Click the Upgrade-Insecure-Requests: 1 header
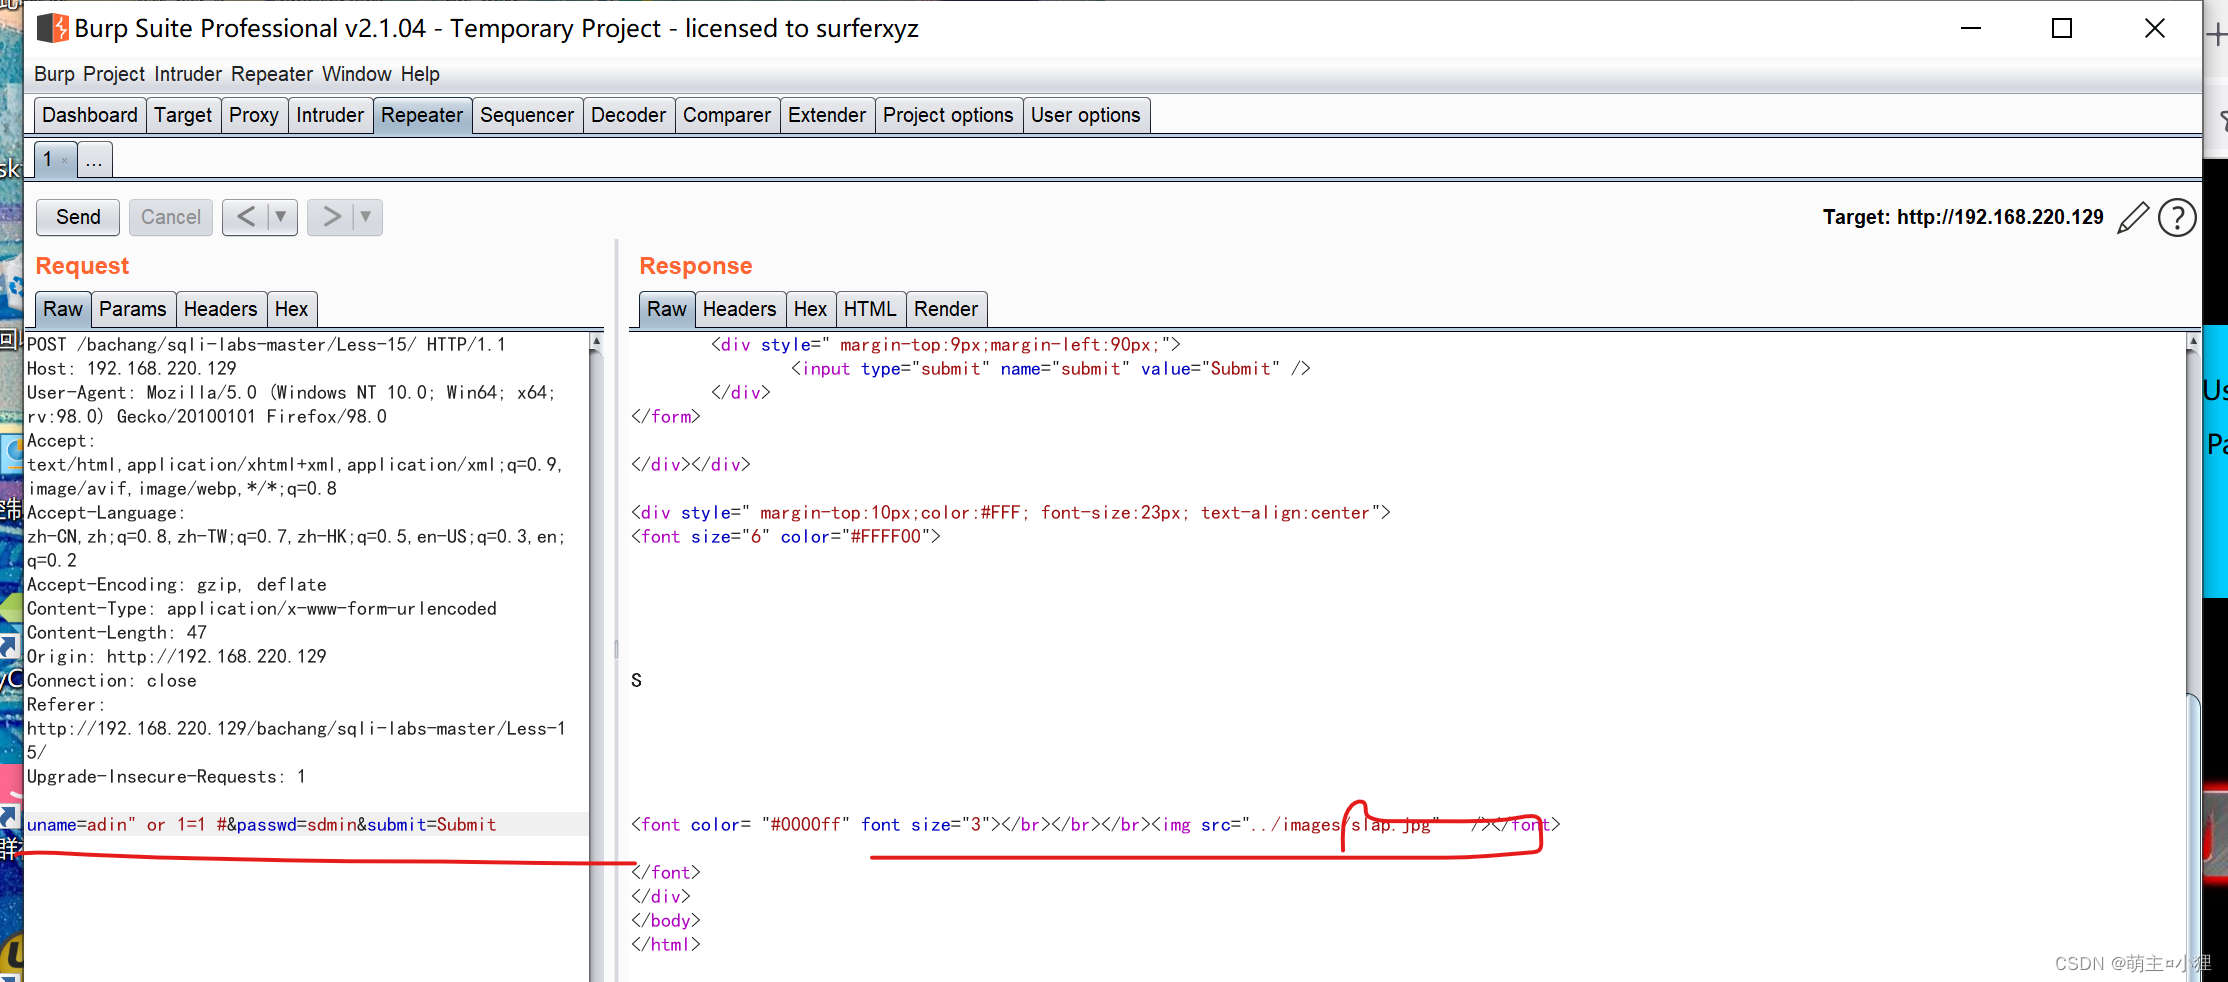This screenshot has height=982, width=2228. [x=167, y=776]
